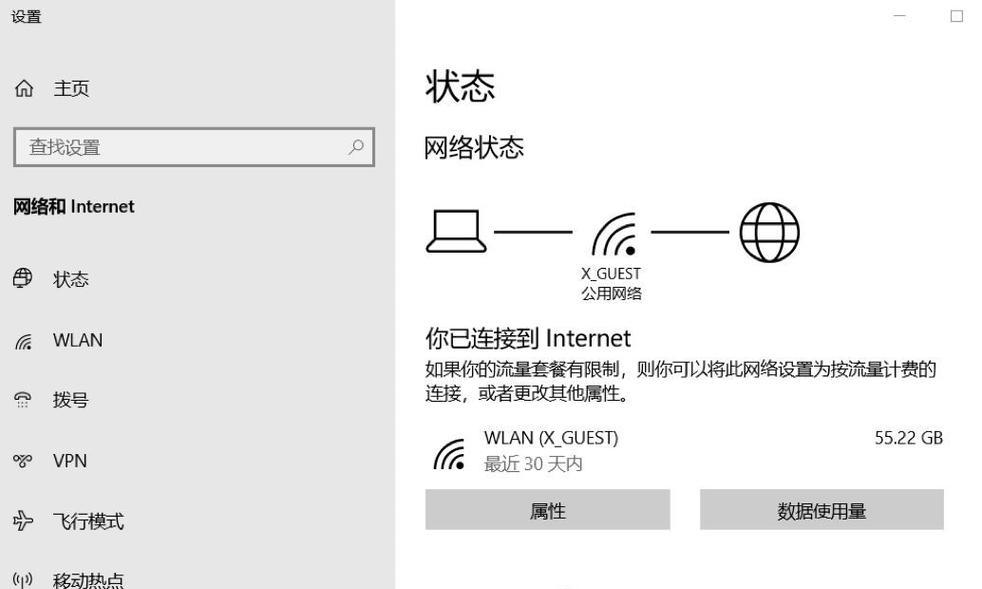Maximize the Settings window

(956, 16)
